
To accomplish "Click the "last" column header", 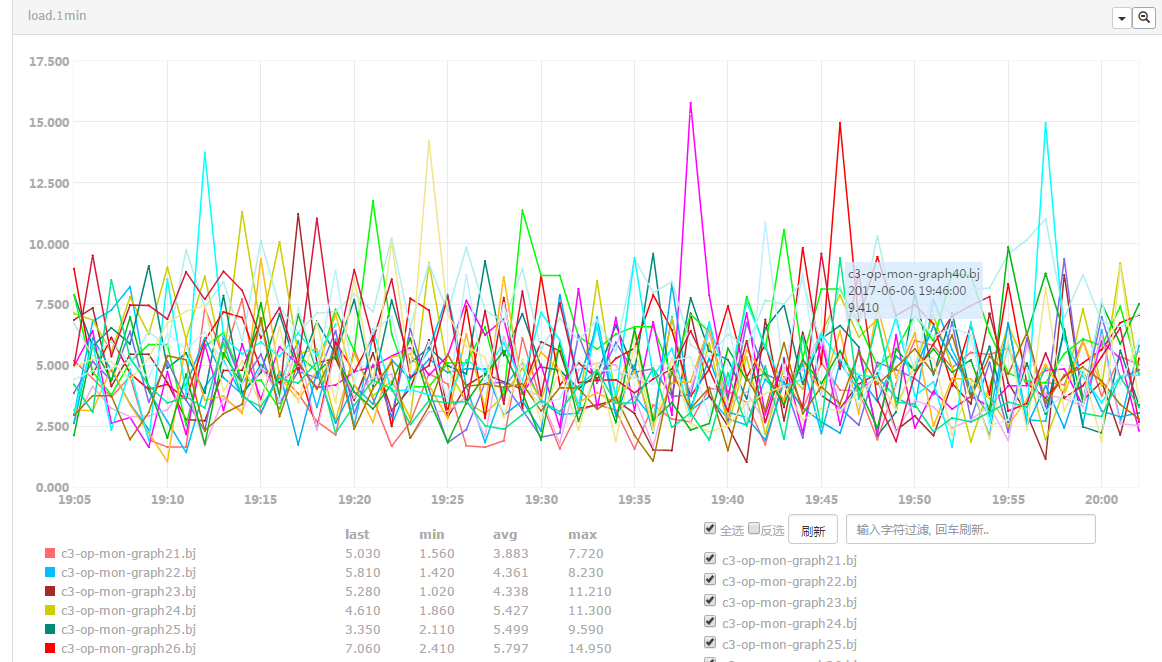I will pyautogui.click(x=357, y=534).
